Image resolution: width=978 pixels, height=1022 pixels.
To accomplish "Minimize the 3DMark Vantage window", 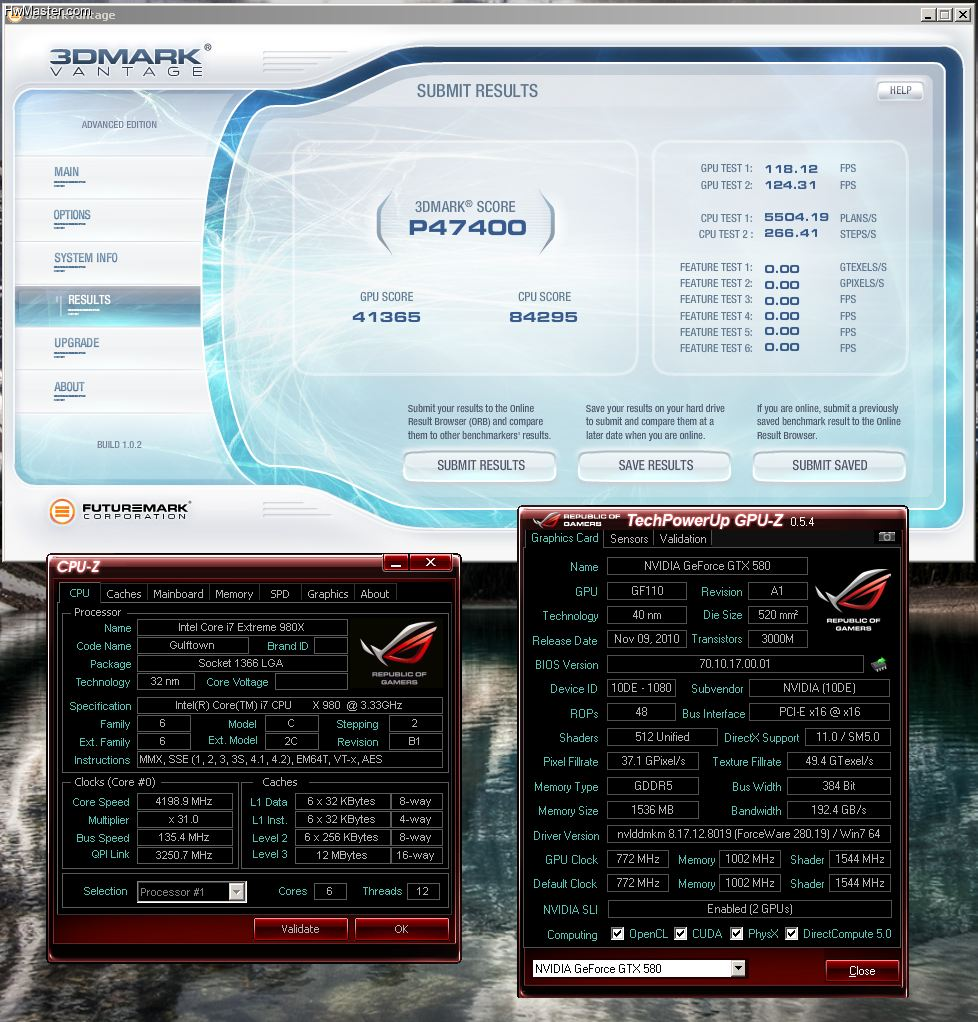I will [x=928, y=14].
